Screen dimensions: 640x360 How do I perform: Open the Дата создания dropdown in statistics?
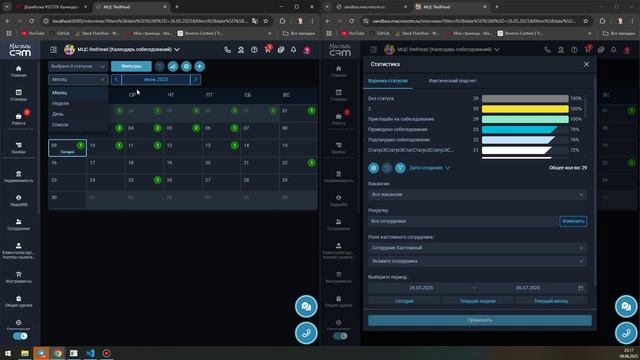(429, 168)
